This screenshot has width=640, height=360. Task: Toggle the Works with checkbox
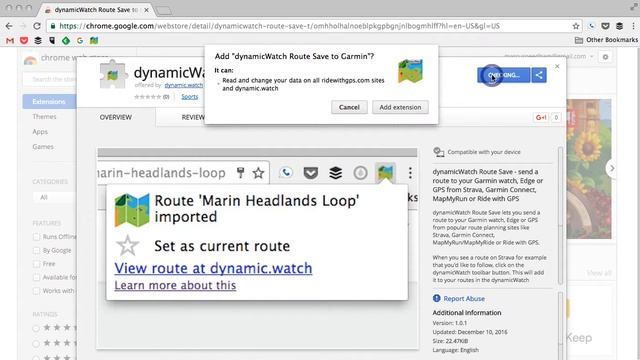tap(36, 291)
